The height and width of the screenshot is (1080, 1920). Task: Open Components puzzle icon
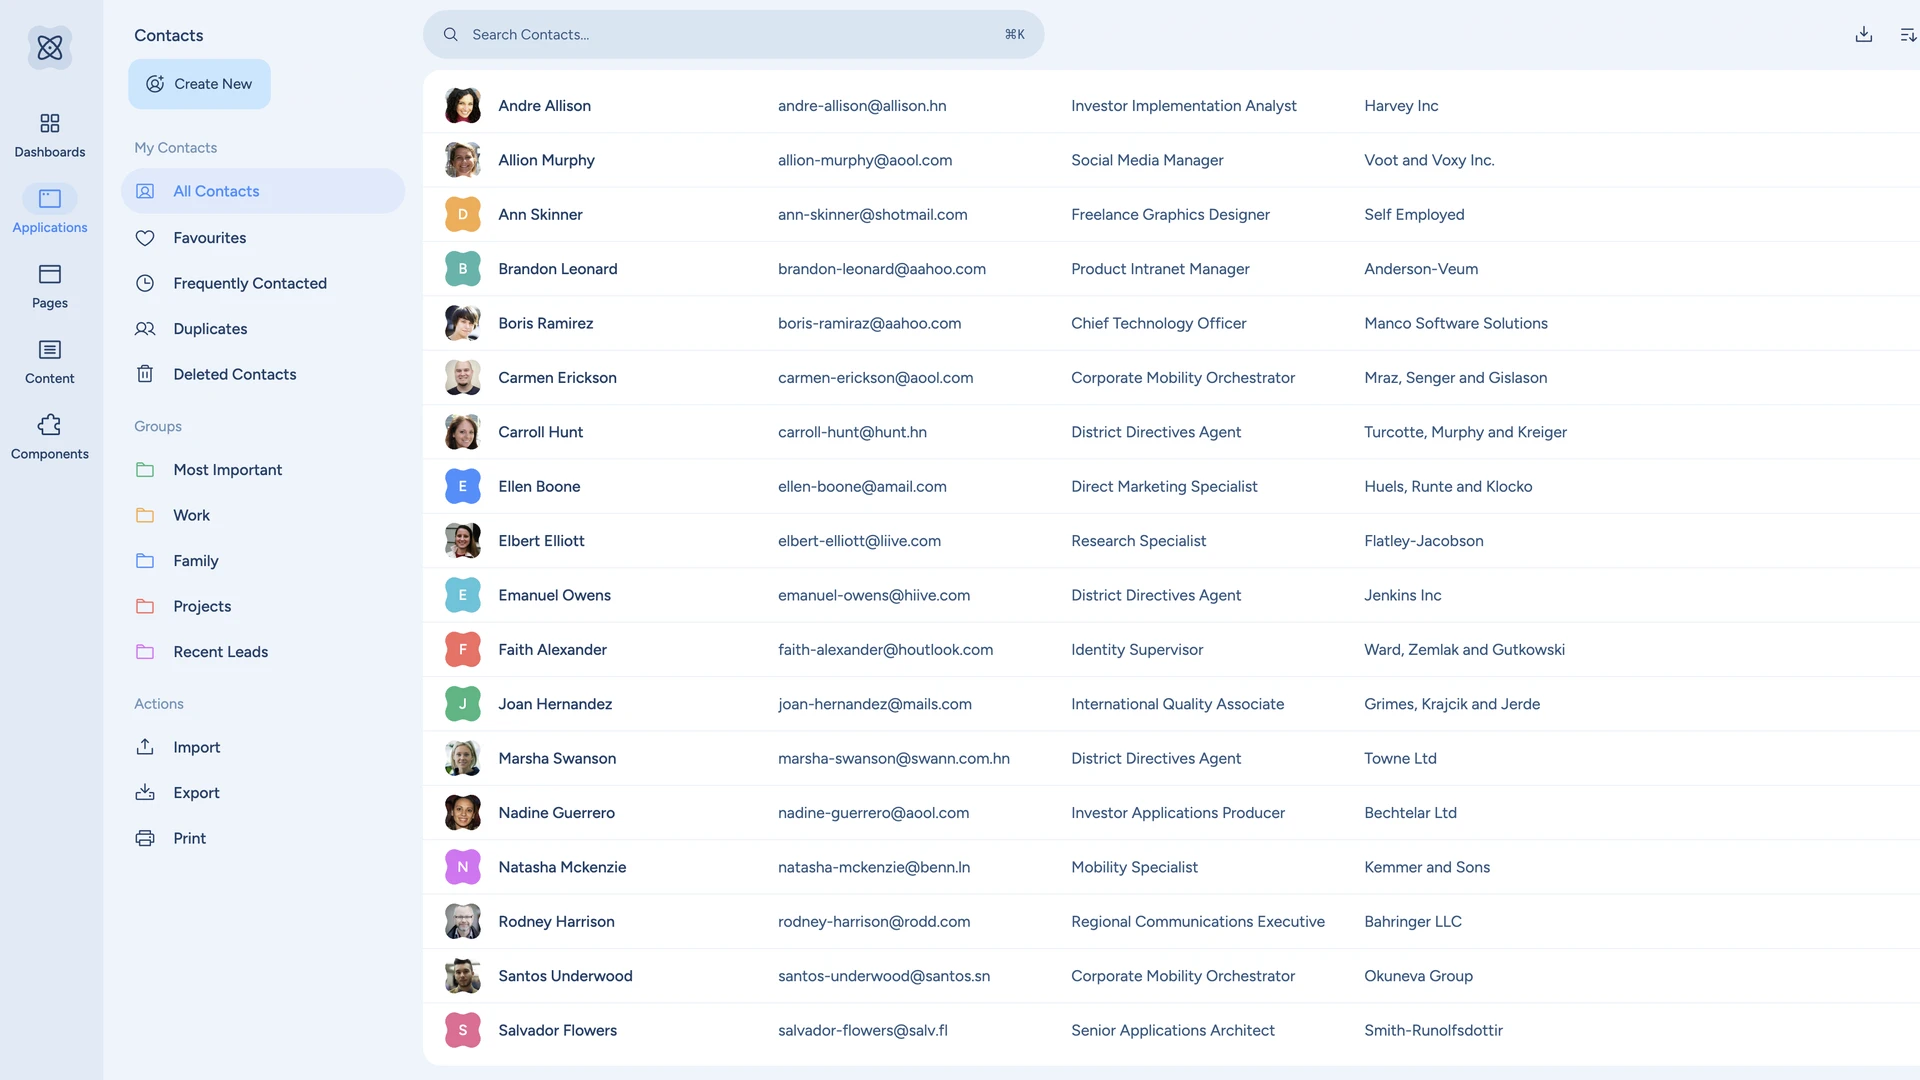(50, 425)
